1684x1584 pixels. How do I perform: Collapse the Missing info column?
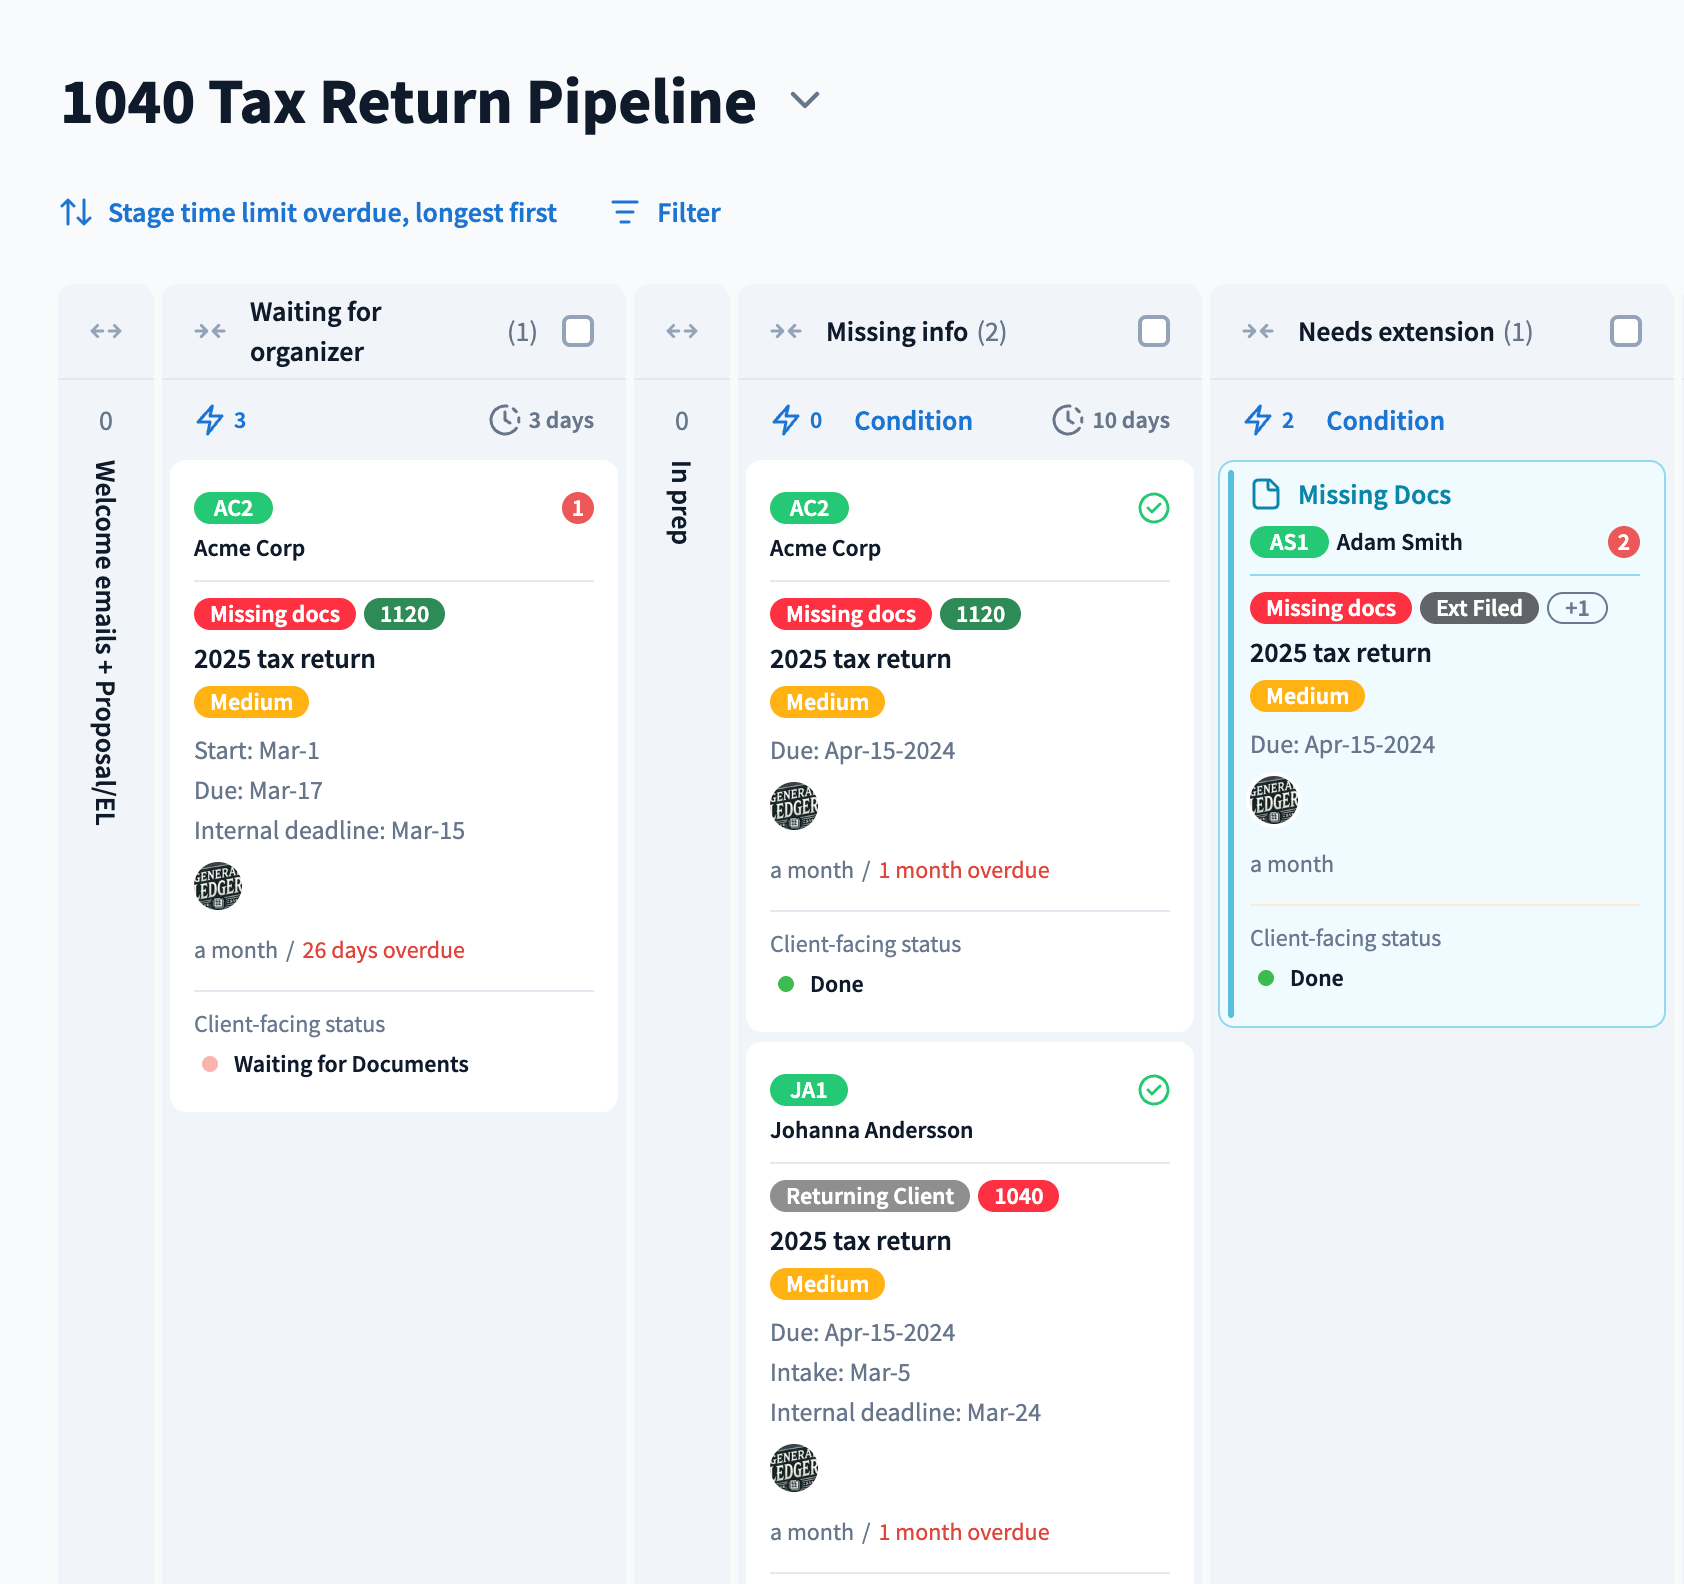point(786,331)
